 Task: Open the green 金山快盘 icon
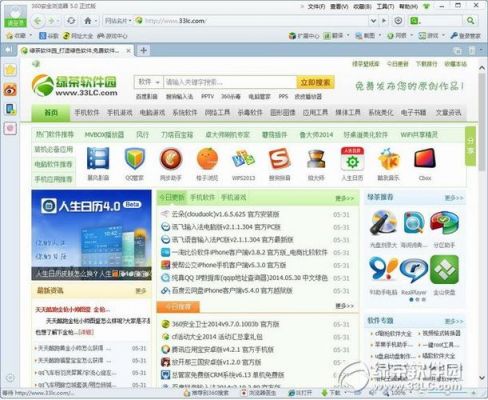[444, 270]
